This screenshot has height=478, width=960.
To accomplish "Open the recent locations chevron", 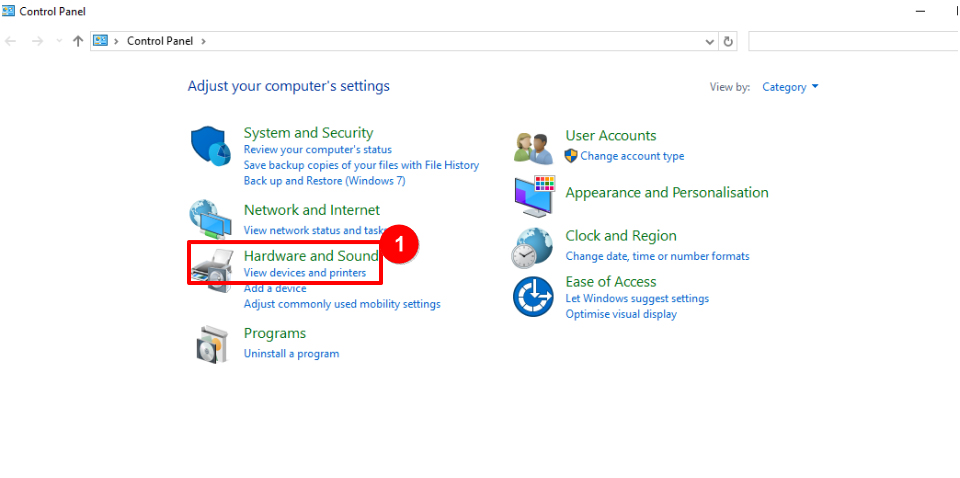I will pos(59,41).
